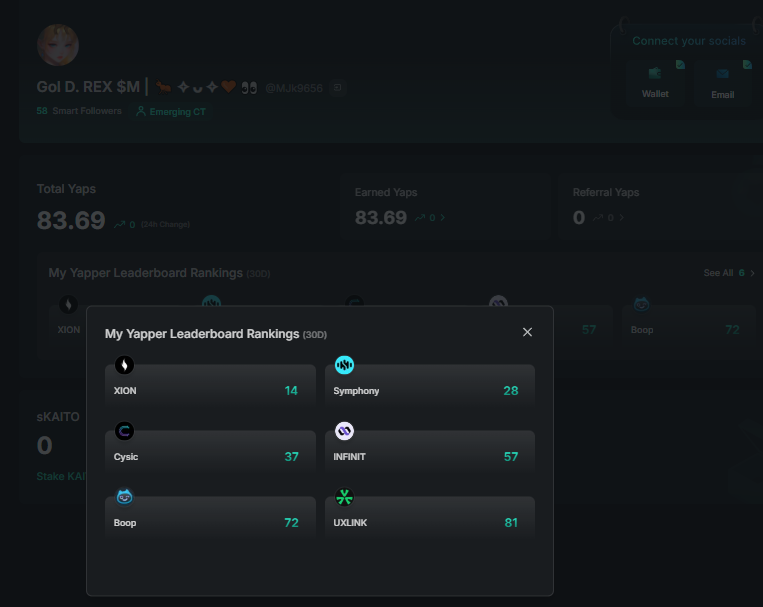This screenshot has width=763, height=607.
Task: Open the Symphony ranking card
Action: coord(430,386)
